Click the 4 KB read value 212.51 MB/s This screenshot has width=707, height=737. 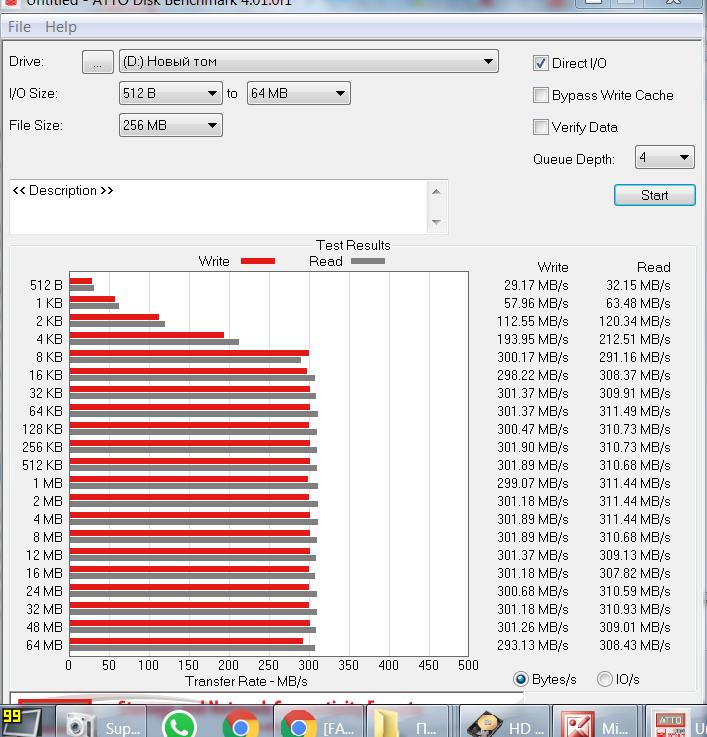[635, 339]
